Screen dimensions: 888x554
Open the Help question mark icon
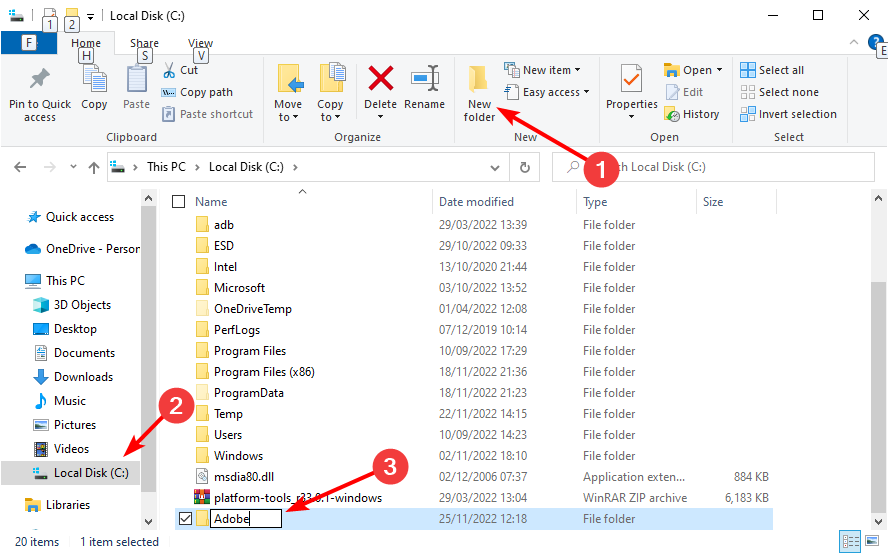(875, 42)
